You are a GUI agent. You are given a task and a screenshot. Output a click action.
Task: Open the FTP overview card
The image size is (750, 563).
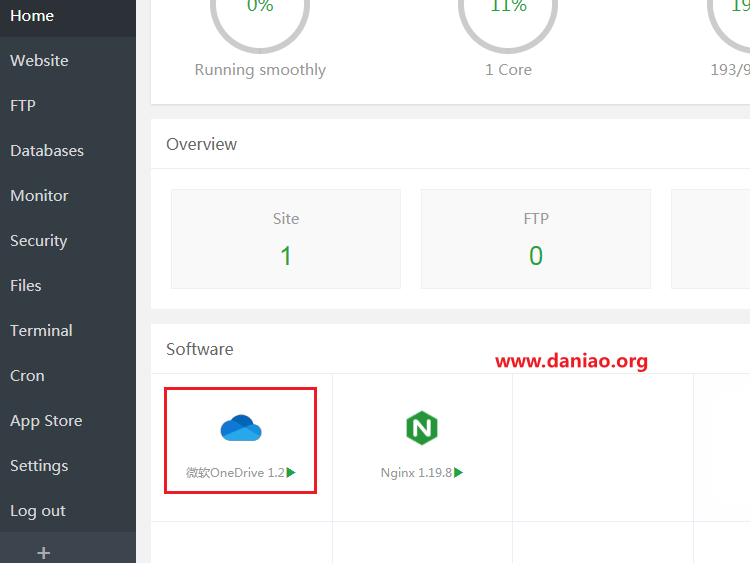point(536,239)
